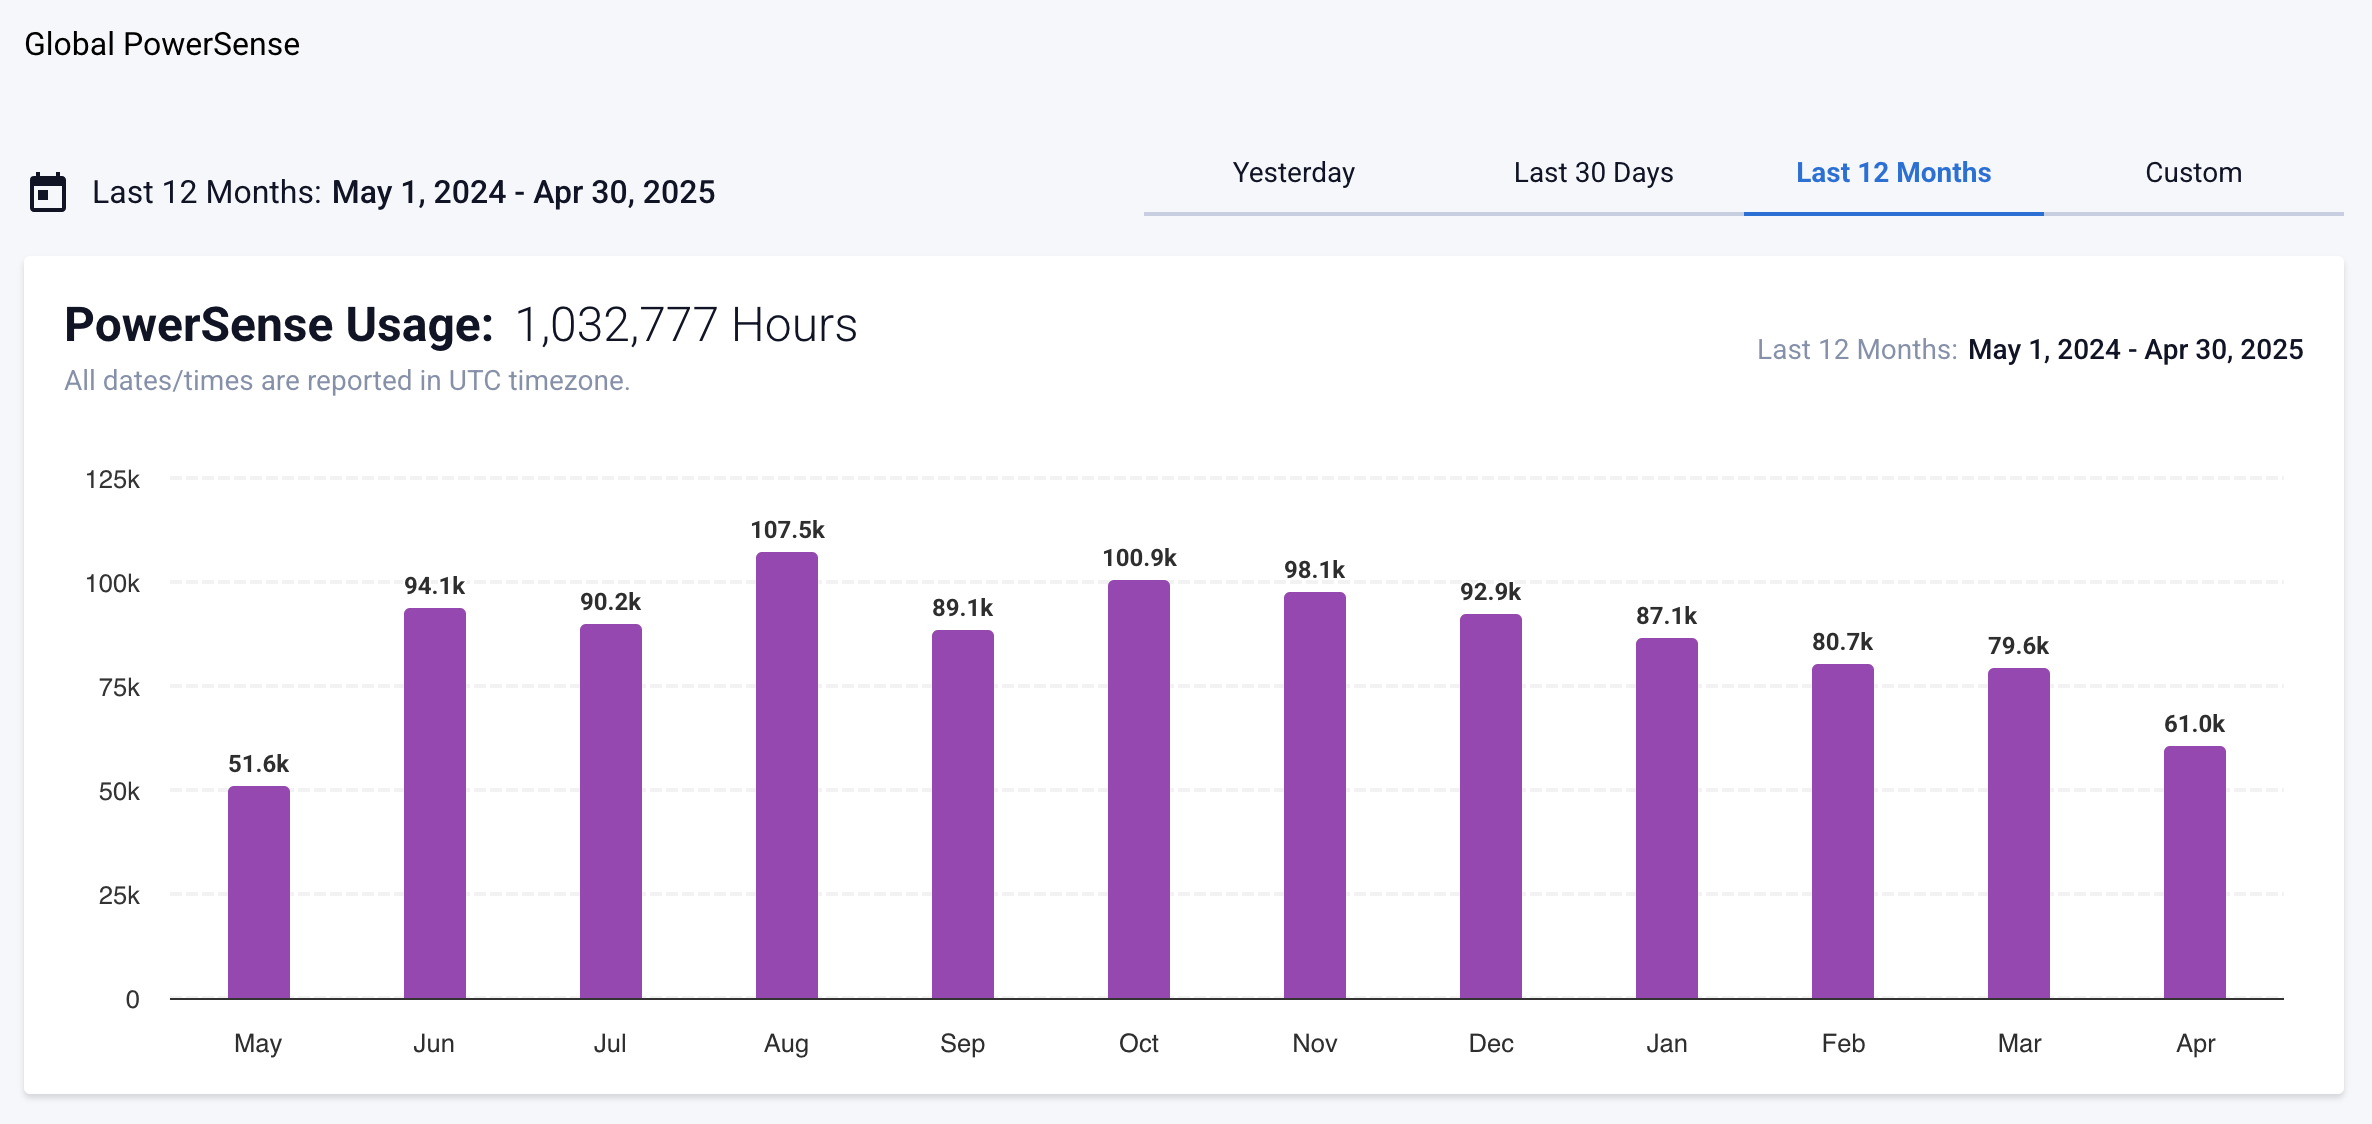Click the May bar showing 51.6k
This screenshot has width=2372, height=1124.
258,892
